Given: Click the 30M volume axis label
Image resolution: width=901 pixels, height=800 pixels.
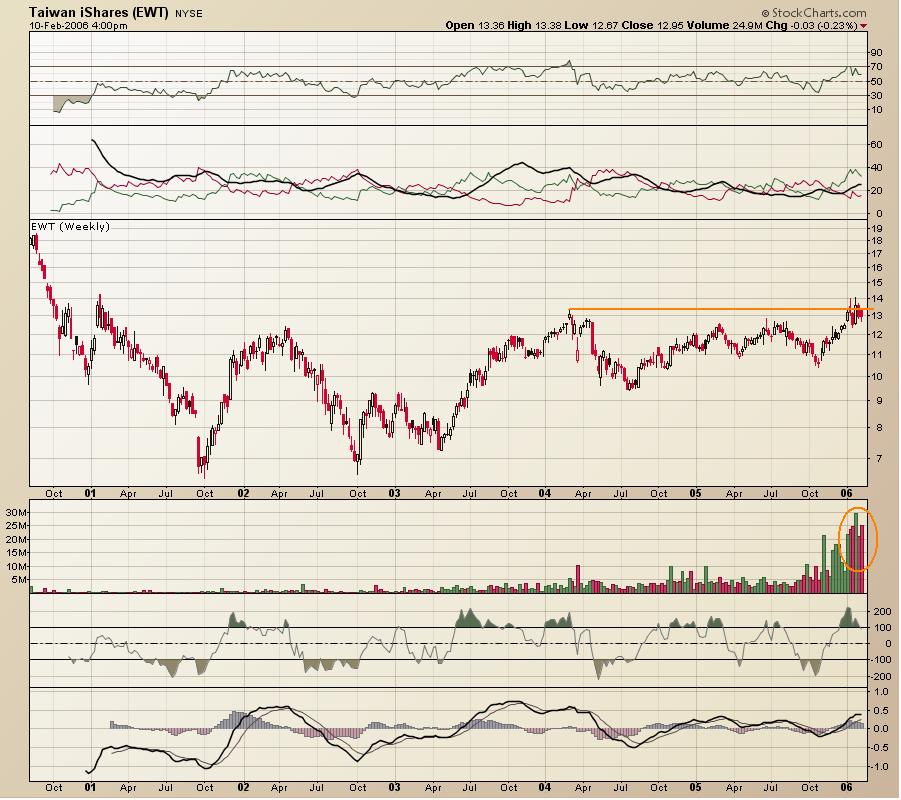Looking at the screenshot, I should click(16, 513).
